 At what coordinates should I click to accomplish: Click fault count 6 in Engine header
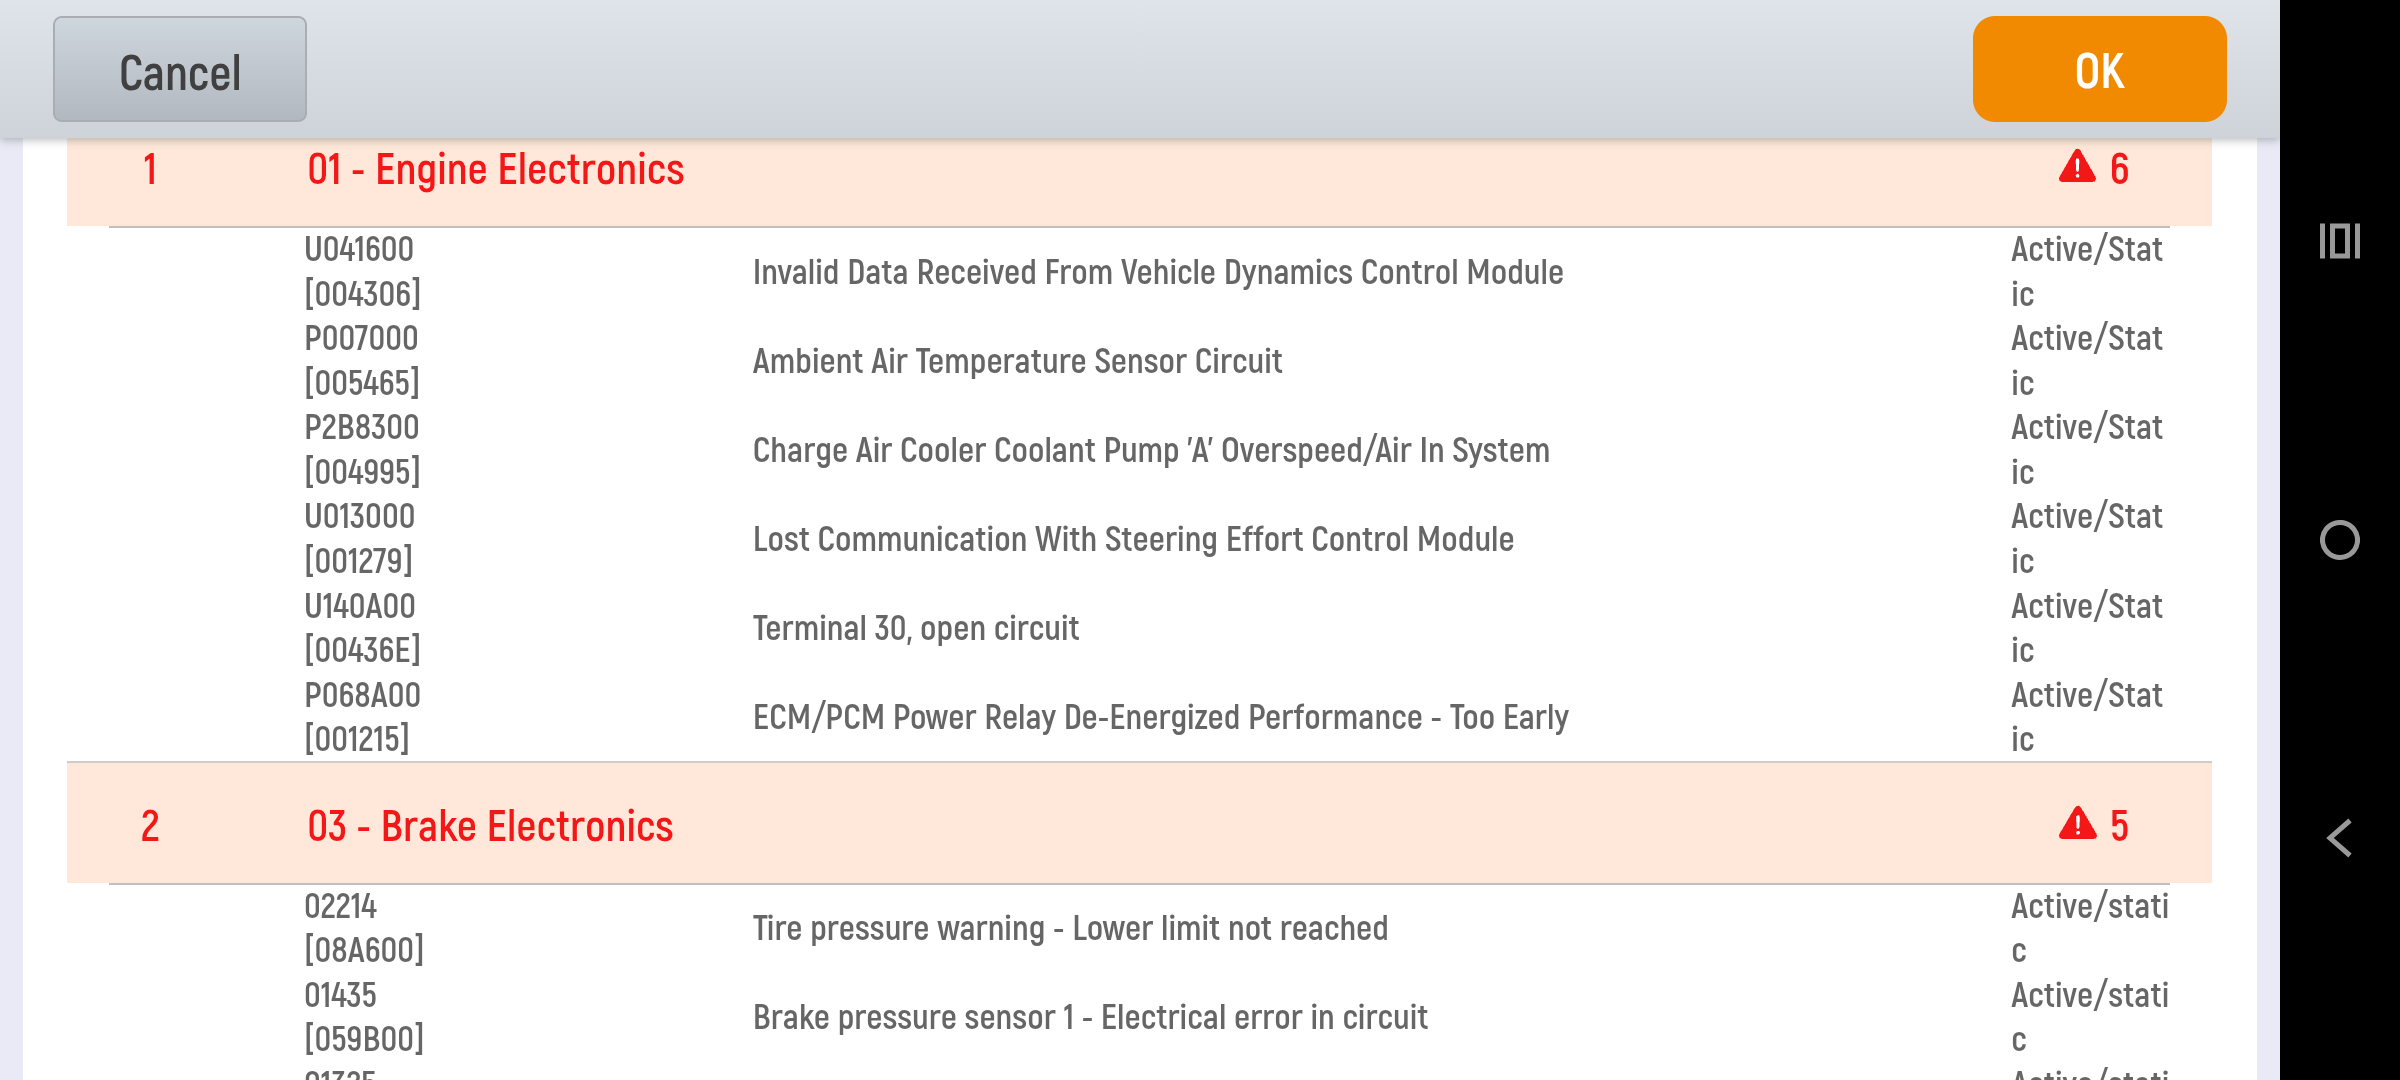coord(2119,169)
